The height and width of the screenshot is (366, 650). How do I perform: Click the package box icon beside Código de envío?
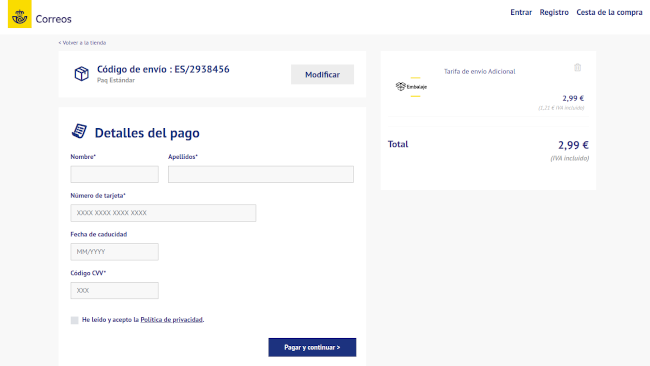point(81,74)
